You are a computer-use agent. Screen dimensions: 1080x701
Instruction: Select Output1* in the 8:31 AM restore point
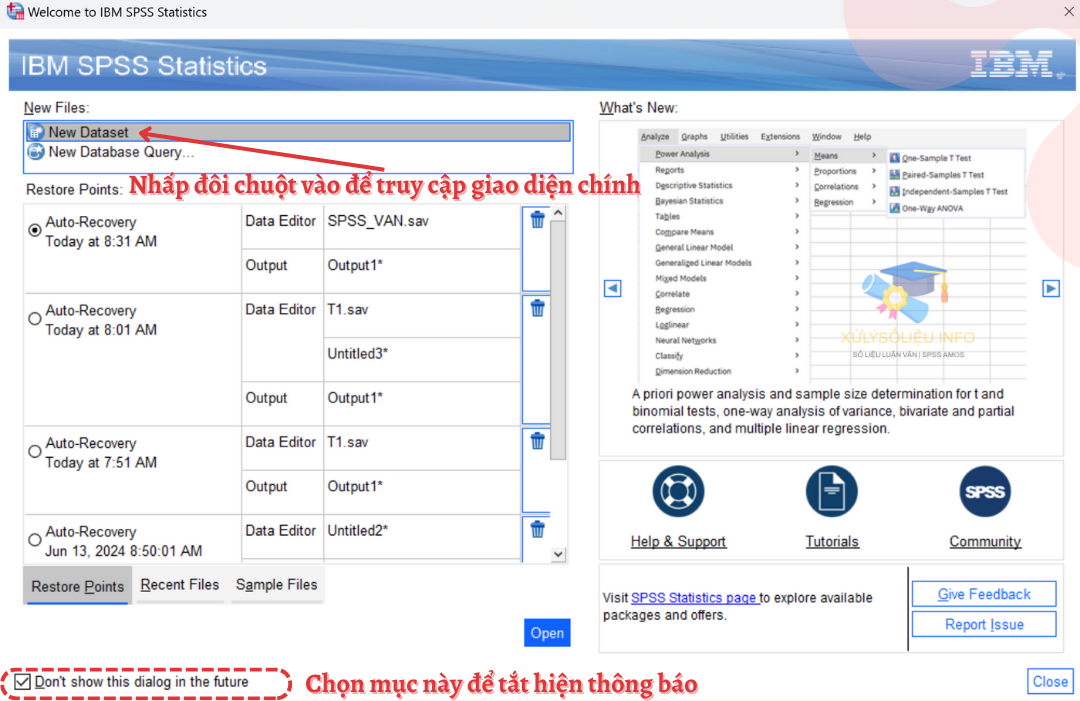pos(355,265)
